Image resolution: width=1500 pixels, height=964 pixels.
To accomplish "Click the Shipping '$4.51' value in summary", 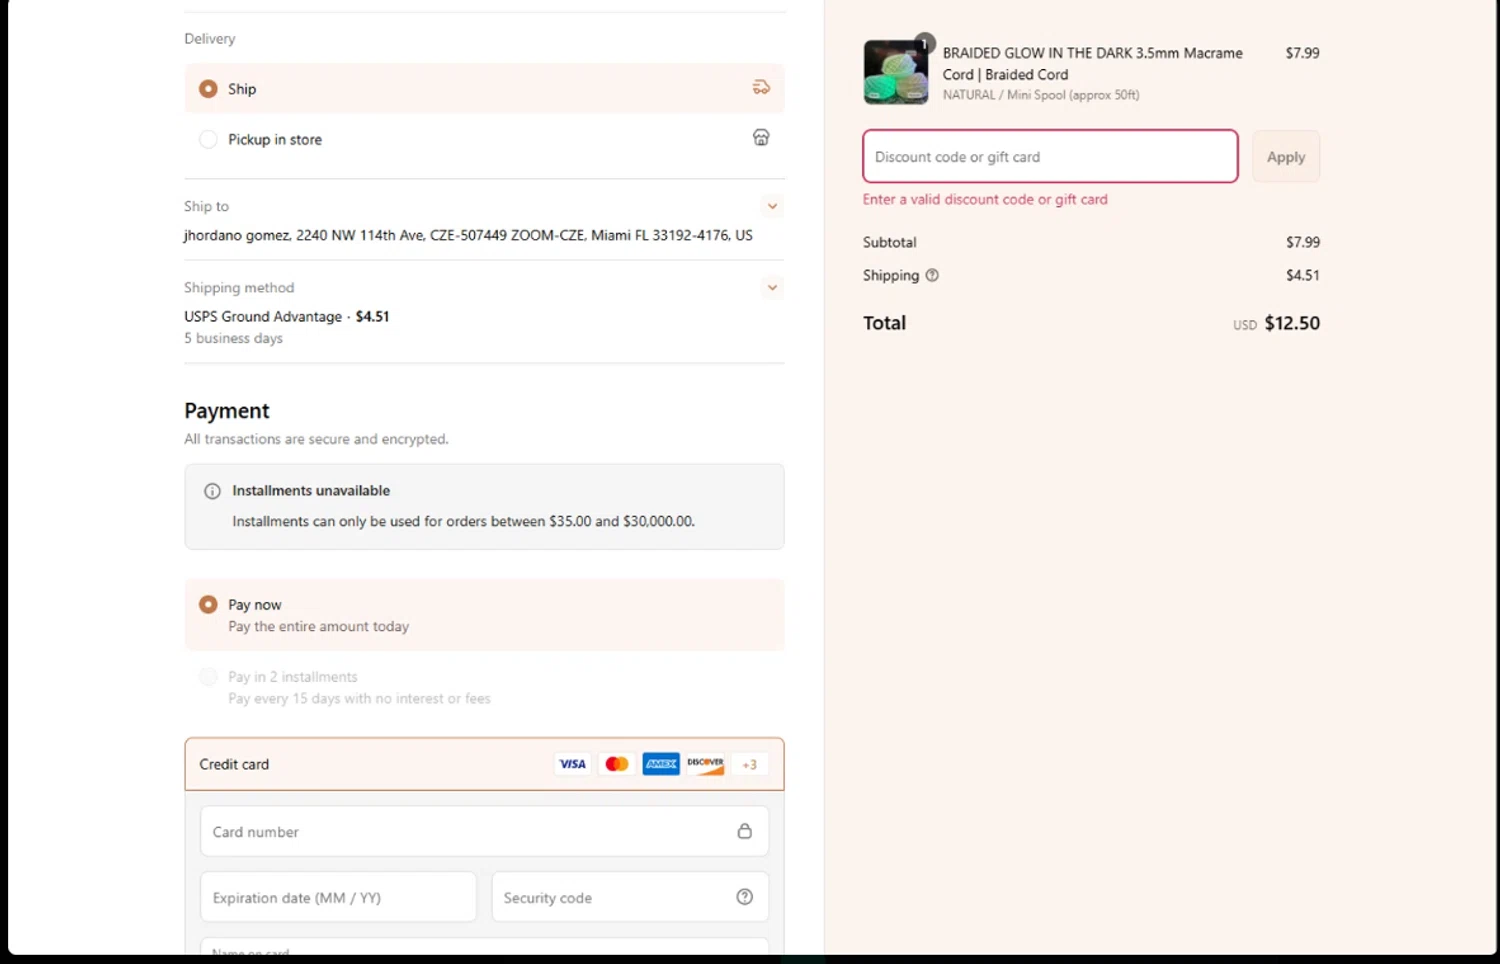I will pyautogui.click(x=1303, y=275).
